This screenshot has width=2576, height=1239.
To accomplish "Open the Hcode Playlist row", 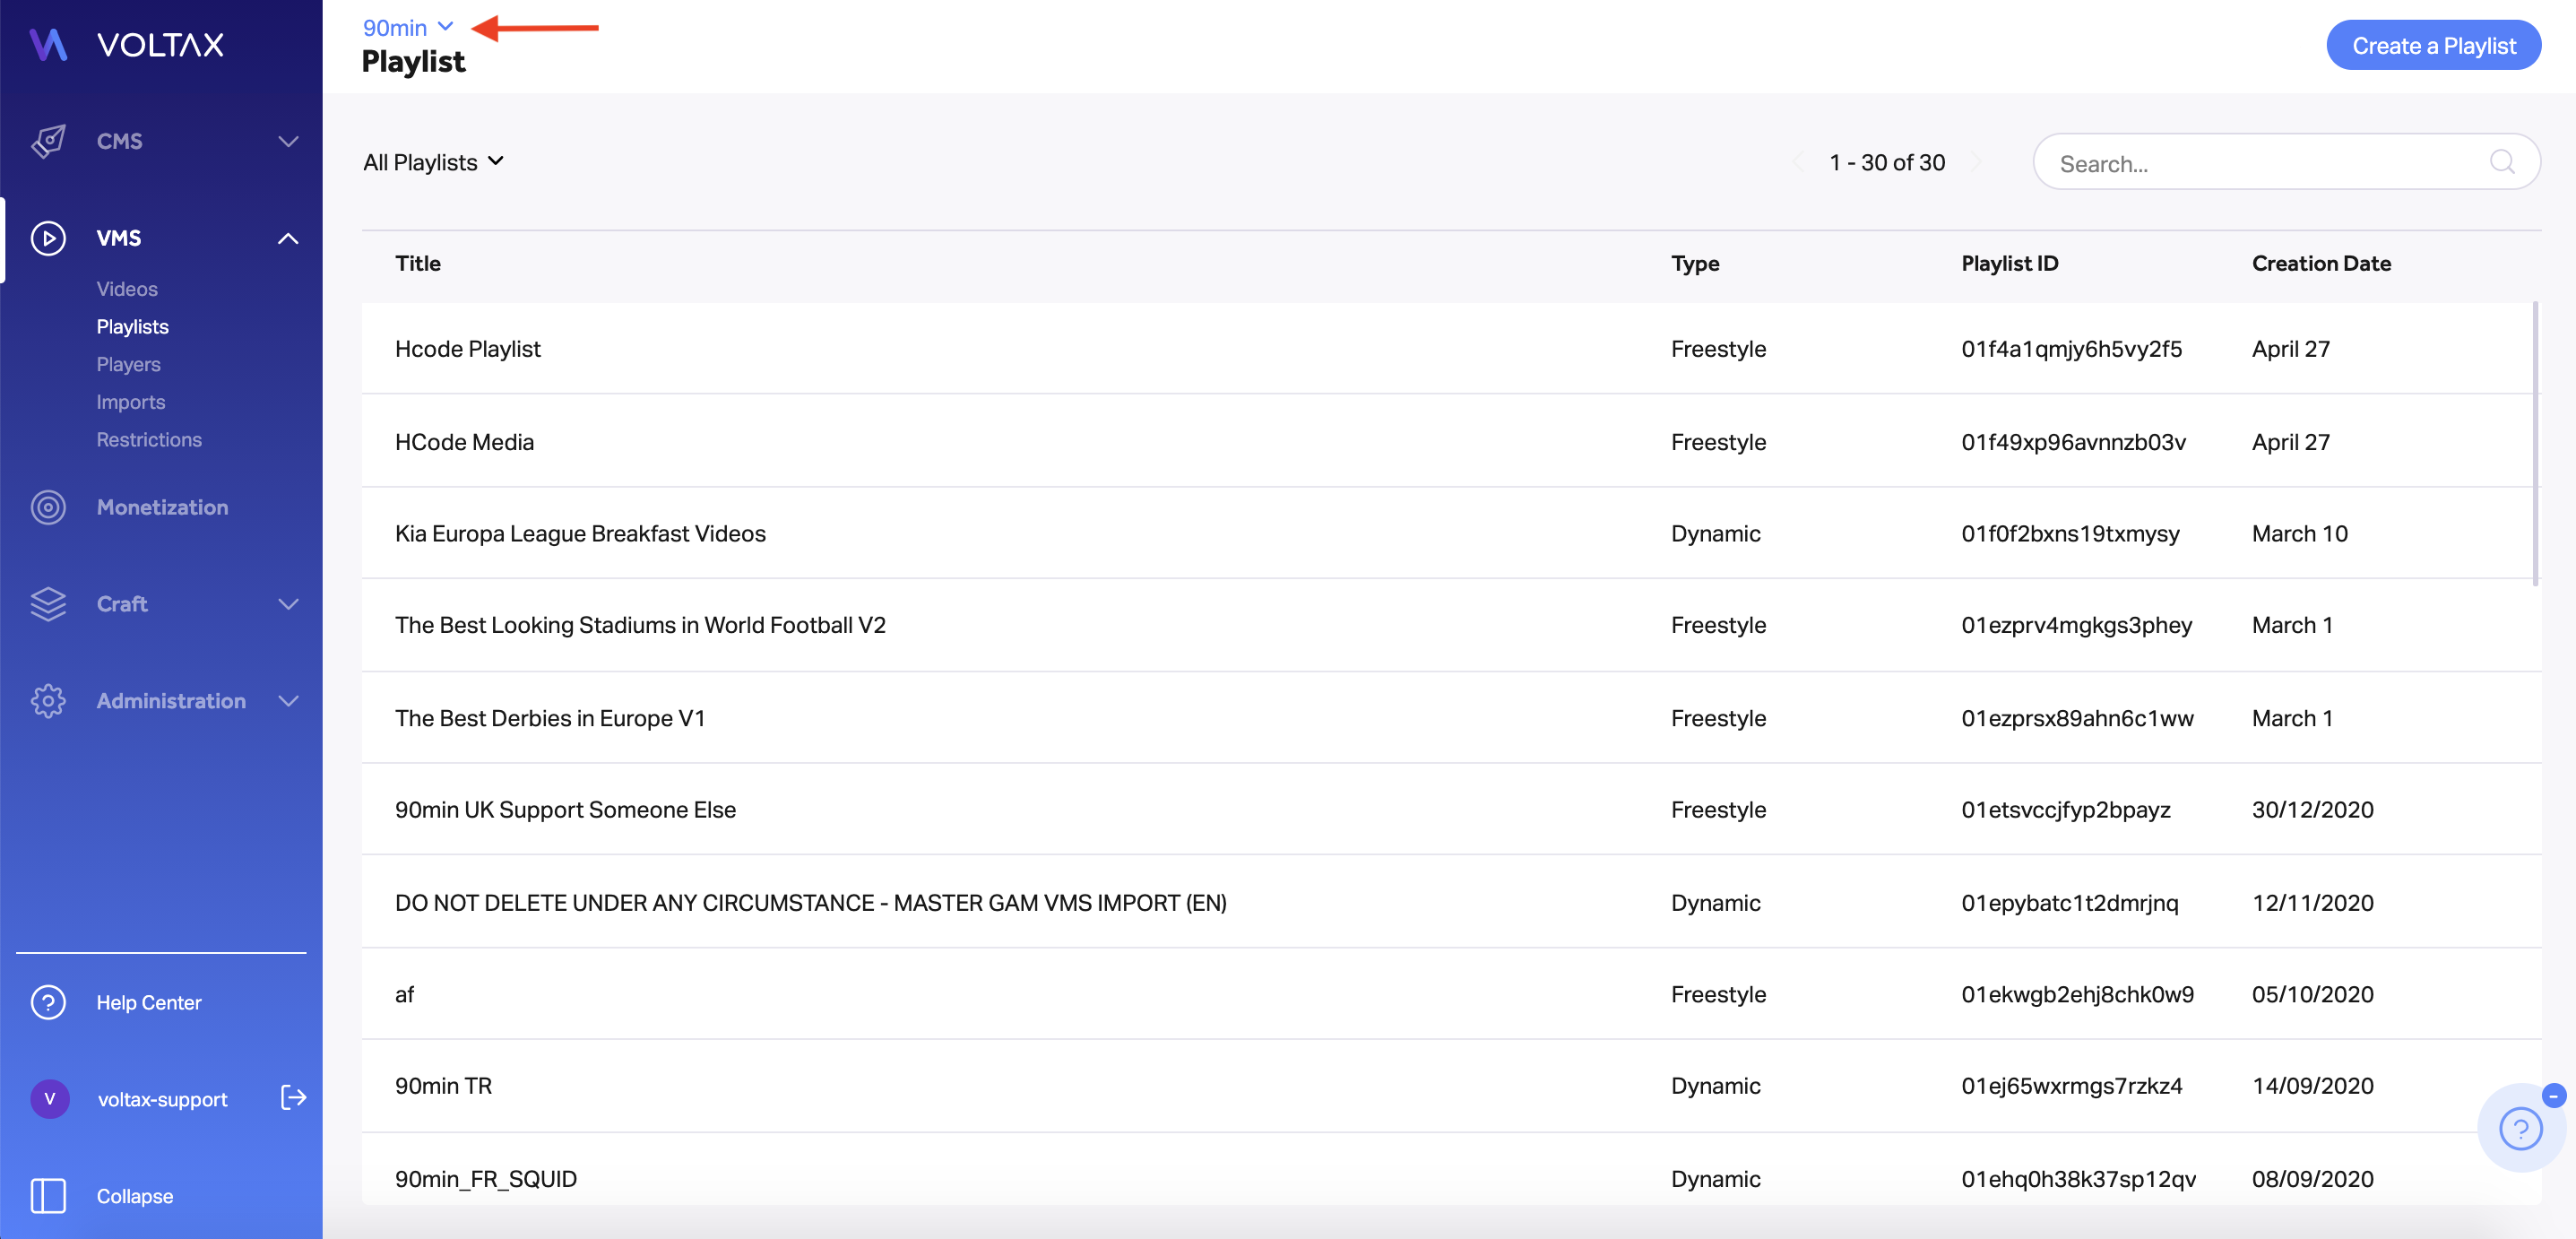I will [1450, 348].
